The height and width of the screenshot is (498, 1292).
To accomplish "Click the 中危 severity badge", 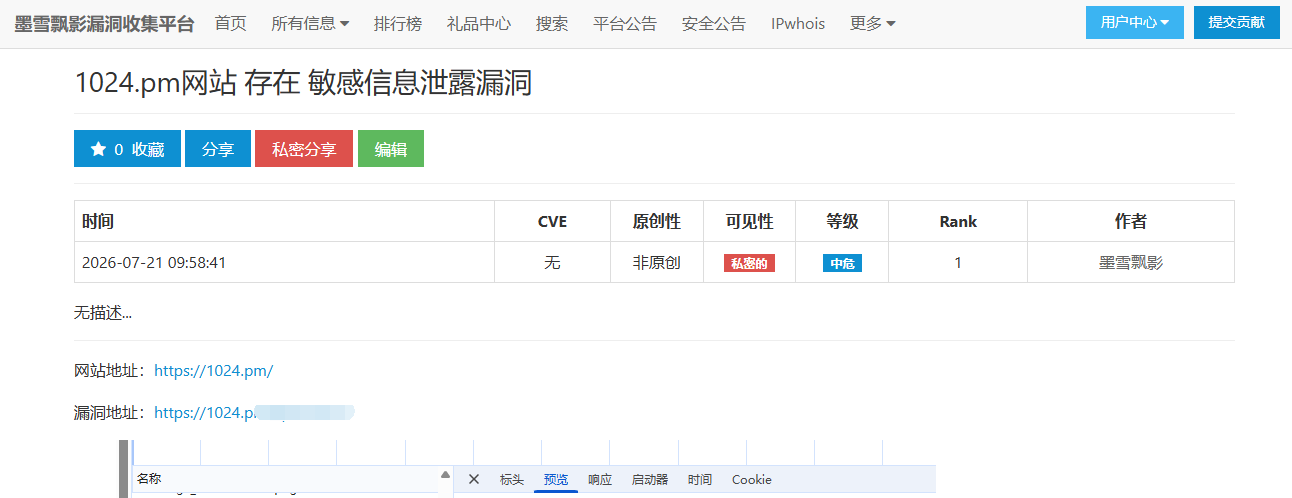I will point(842,263).
